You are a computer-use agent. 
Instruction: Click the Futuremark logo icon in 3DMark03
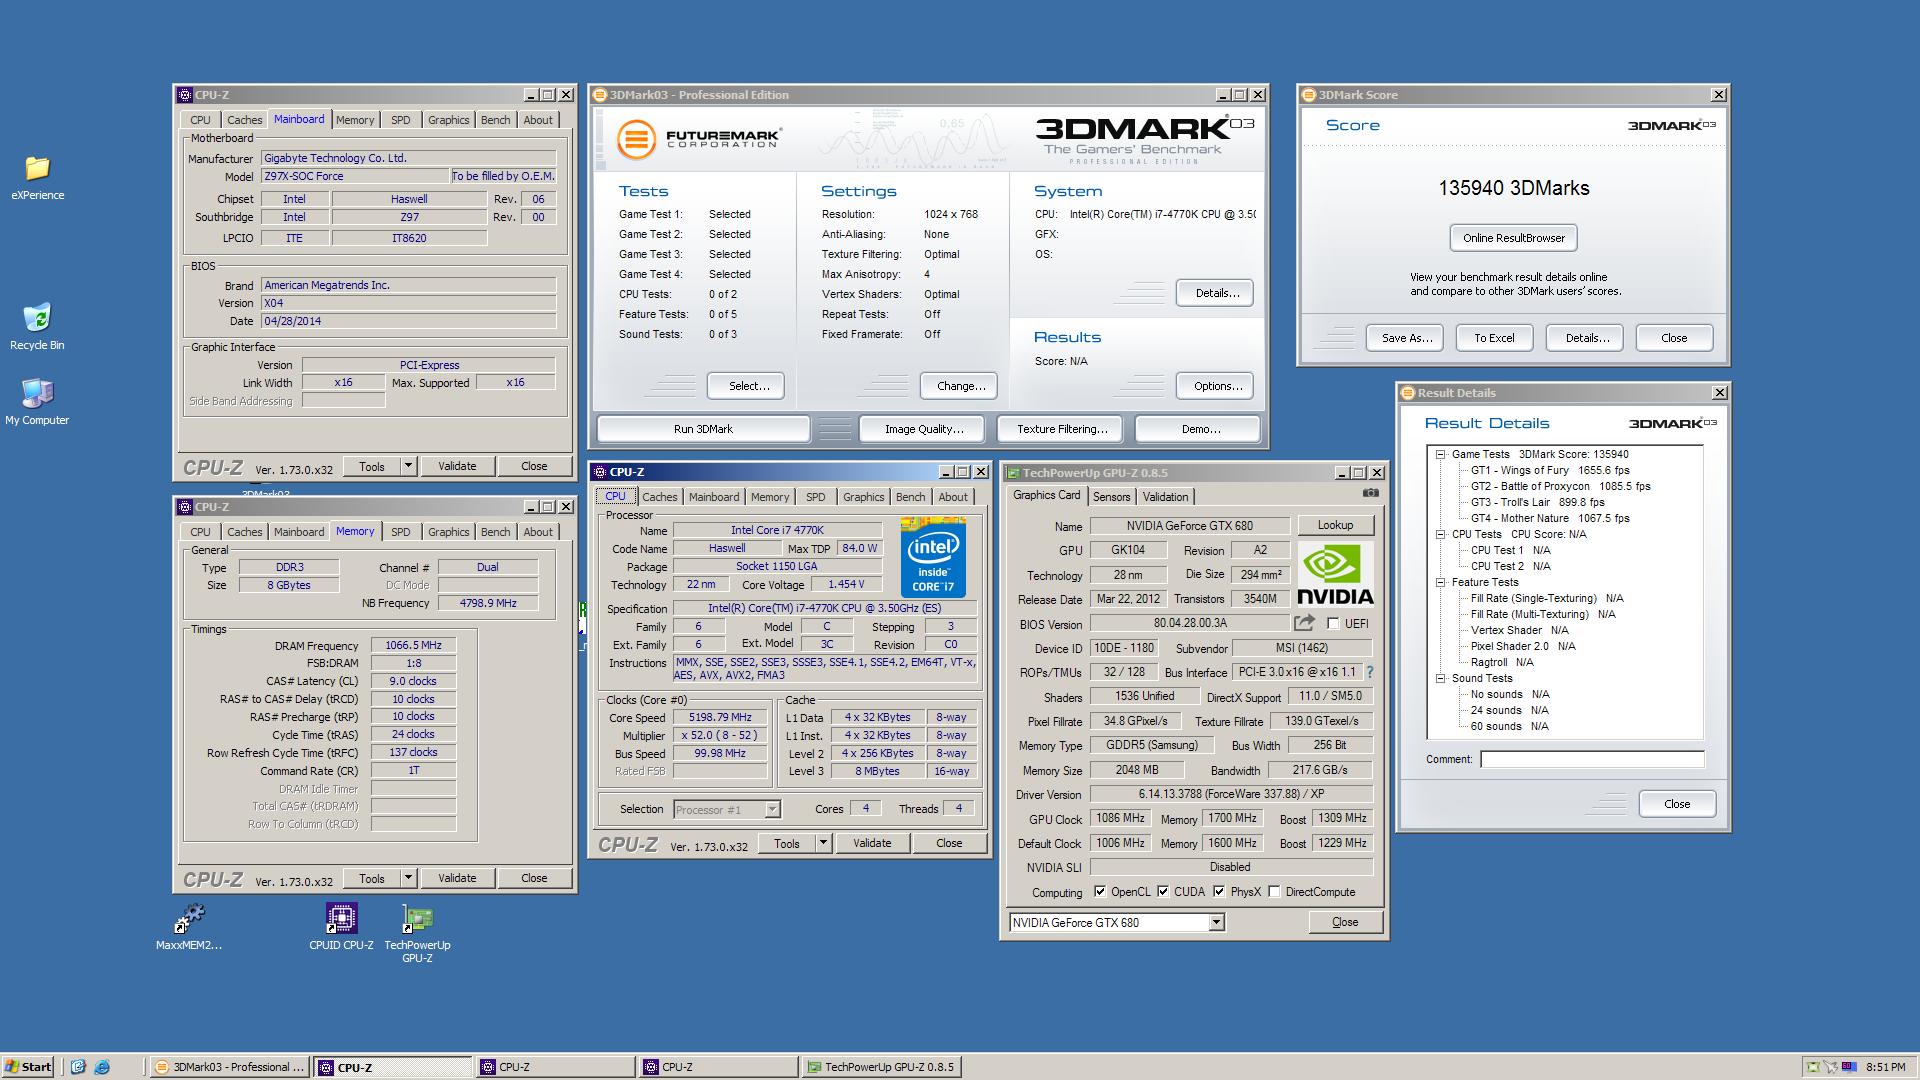[635, 139]
